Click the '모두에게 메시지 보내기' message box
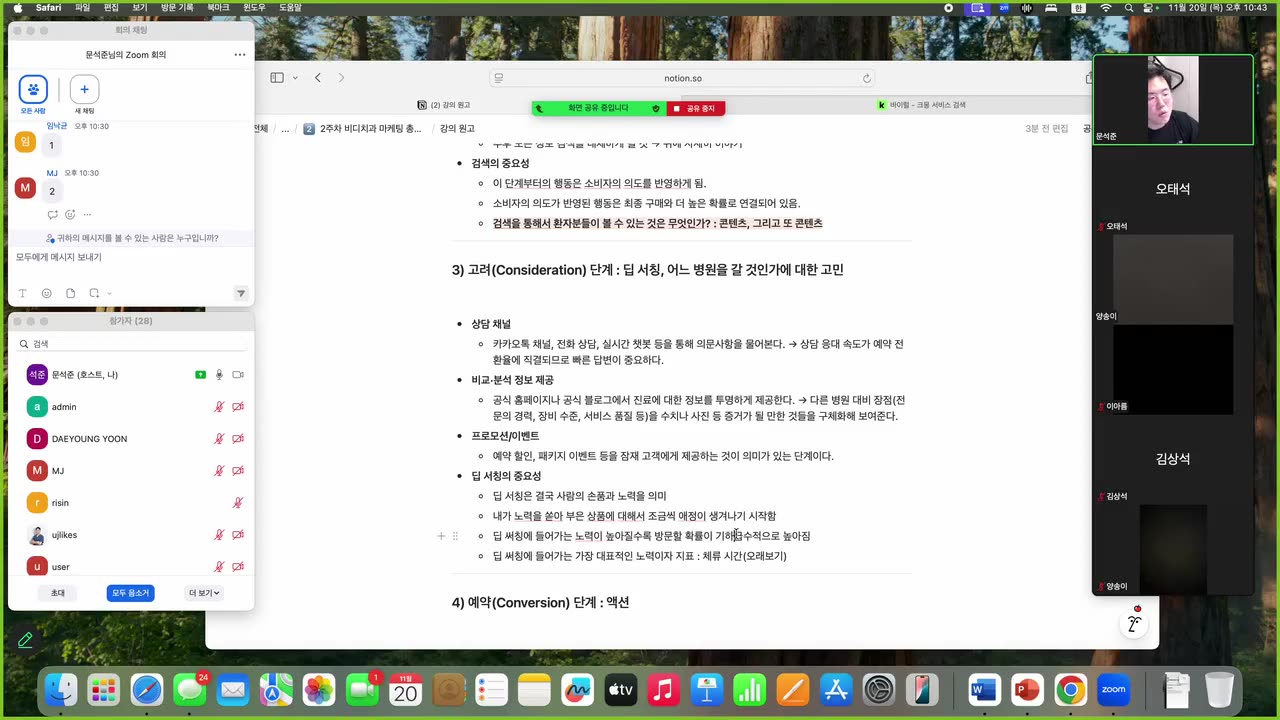 (x=131, y=258)
